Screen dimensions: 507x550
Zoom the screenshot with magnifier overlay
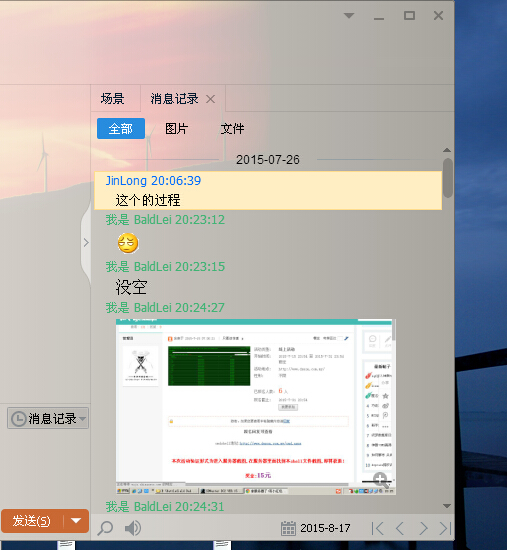pyautogui.click(x=381, y=480)
